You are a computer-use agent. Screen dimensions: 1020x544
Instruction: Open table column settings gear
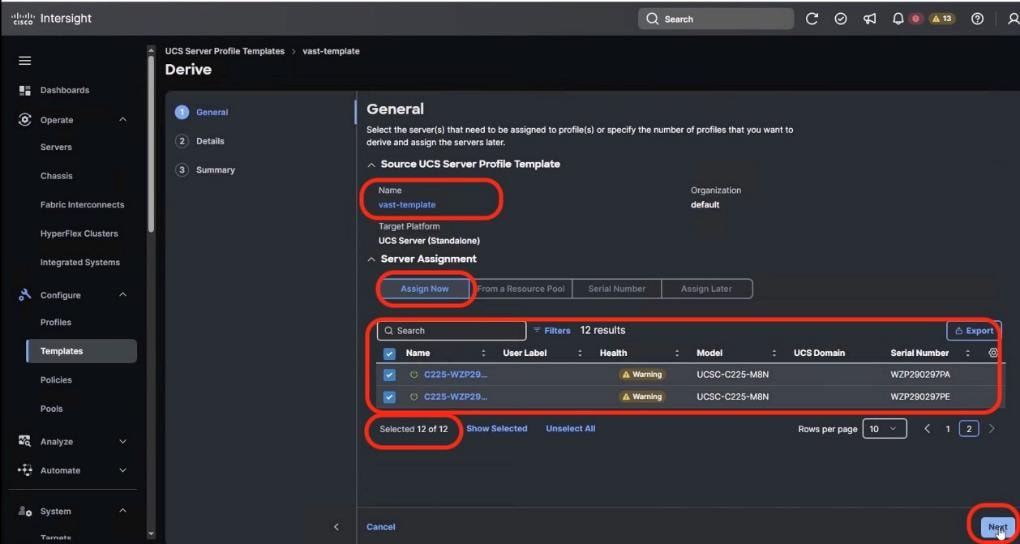(993, 353)
